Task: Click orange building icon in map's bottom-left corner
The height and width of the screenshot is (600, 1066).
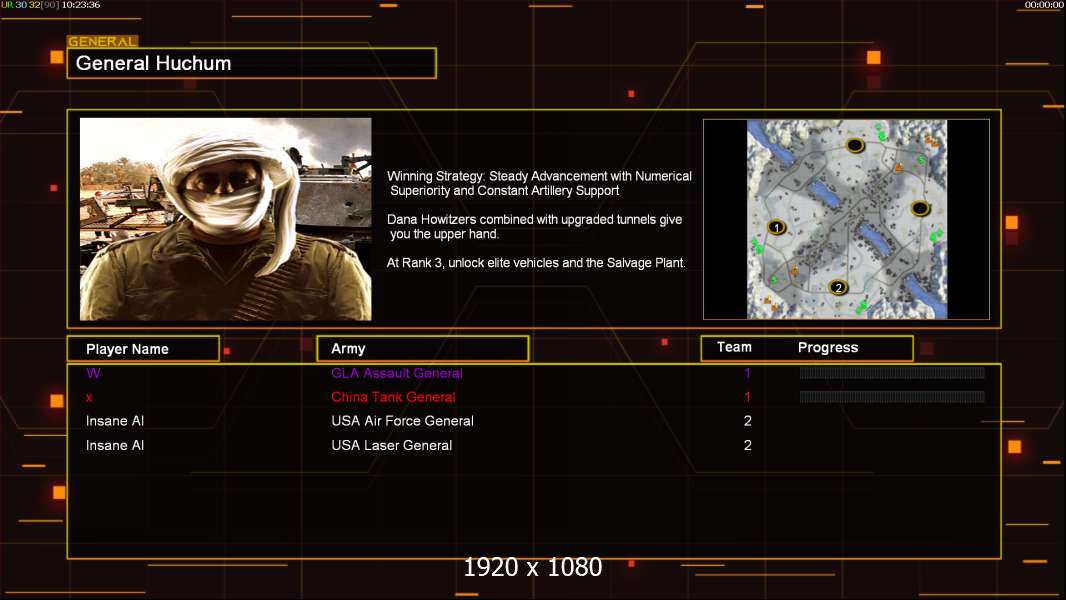Action: [x=767, y=300]
